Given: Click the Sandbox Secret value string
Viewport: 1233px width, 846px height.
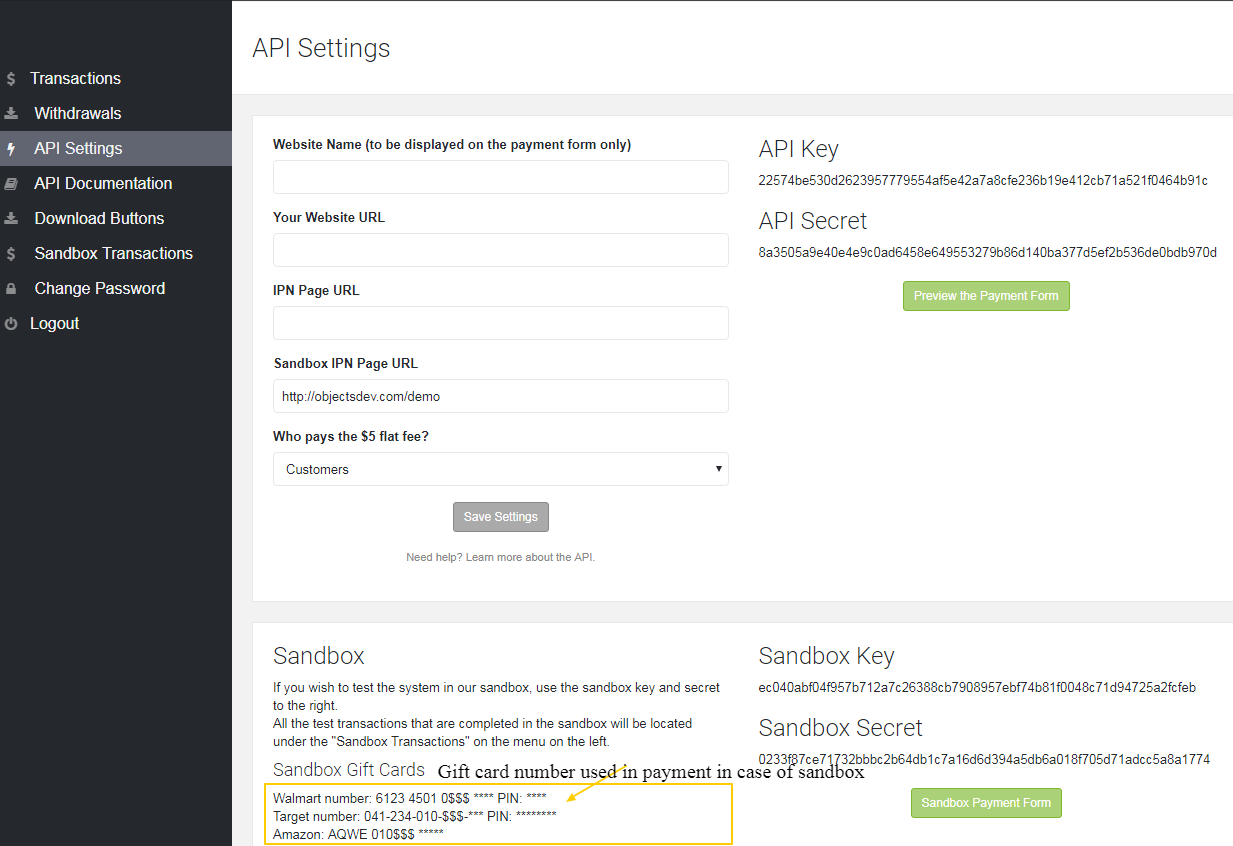Looking at the screenshot, I should (x=984, y=760).
